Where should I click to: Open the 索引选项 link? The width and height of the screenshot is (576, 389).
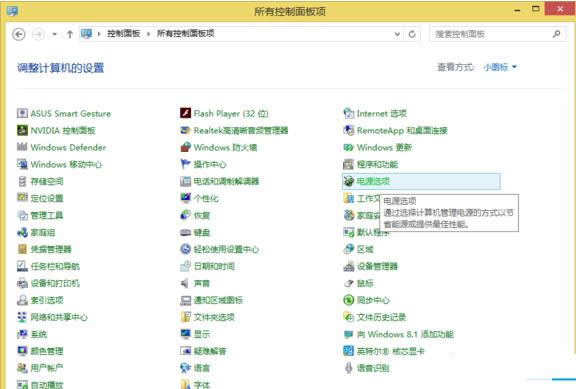(x=47, y=300)
